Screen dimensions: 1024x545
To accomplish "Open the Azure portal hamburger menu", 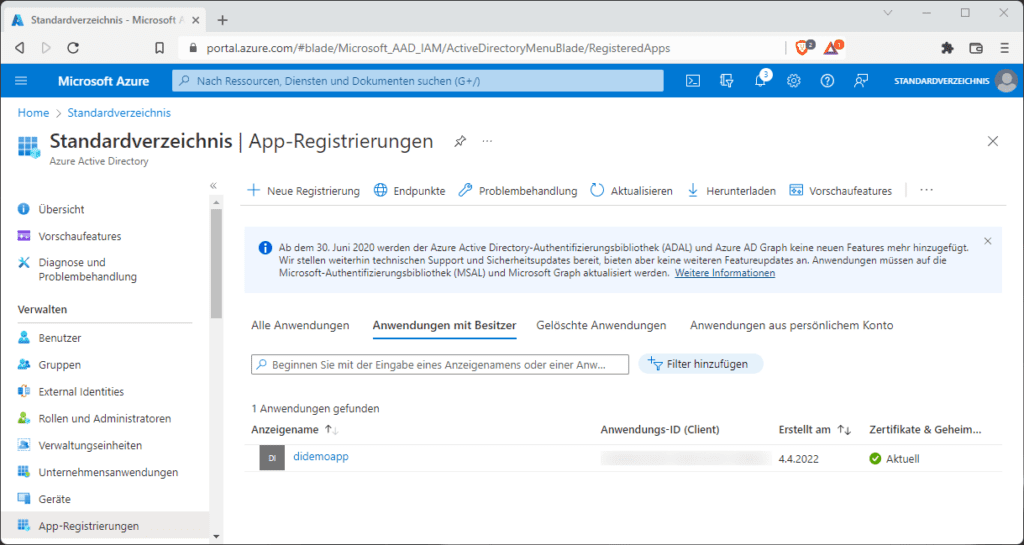I will 21,81.
